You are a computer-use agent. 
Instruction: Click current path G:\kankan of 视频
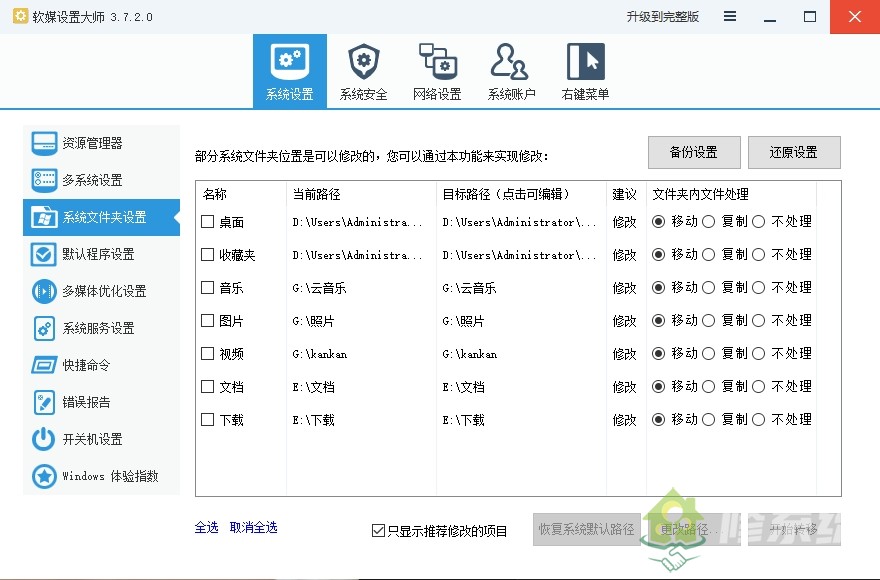(x=320, y=354)
